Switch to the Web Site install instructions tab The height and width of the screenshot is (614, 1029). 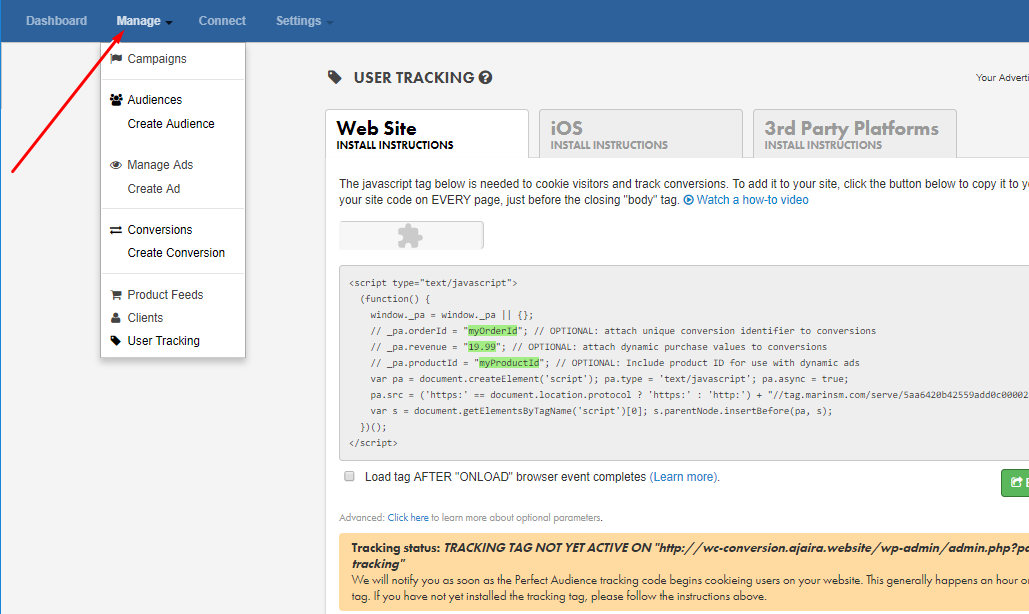point(427,134)
